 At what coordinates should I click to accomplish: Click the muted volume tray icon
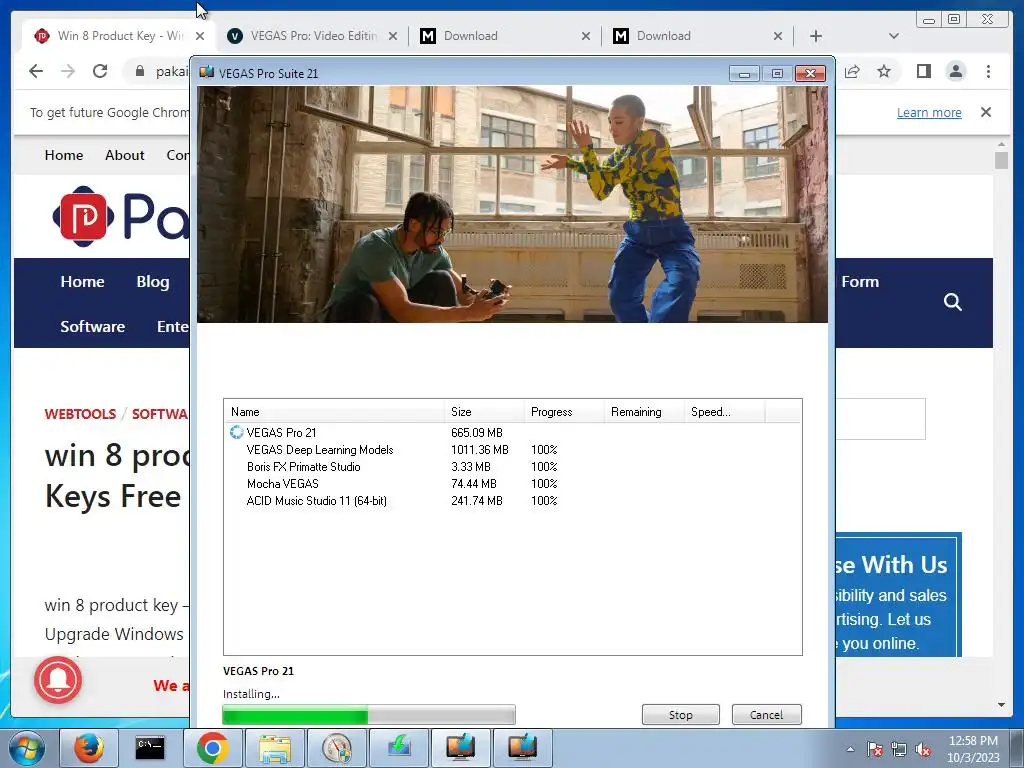click(923, 749)
